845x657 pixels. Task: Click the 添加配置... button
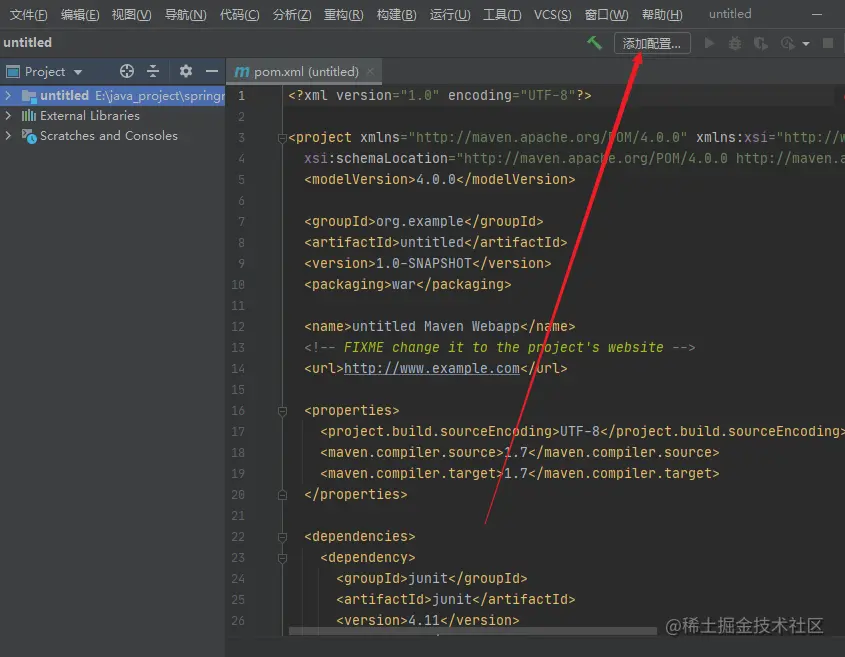point(651,43)
